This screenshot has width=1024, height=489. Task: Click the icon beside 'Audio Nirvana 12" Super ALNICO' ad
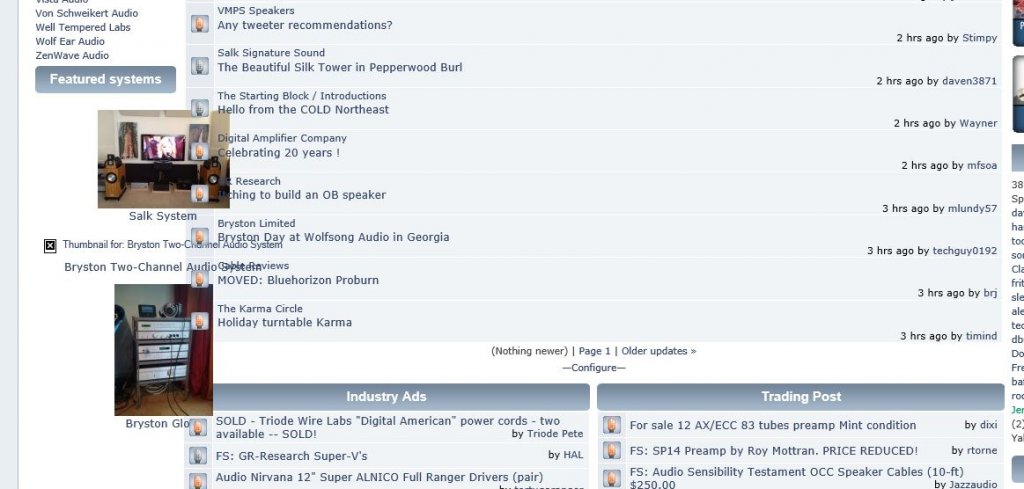[x=198, y=481]
